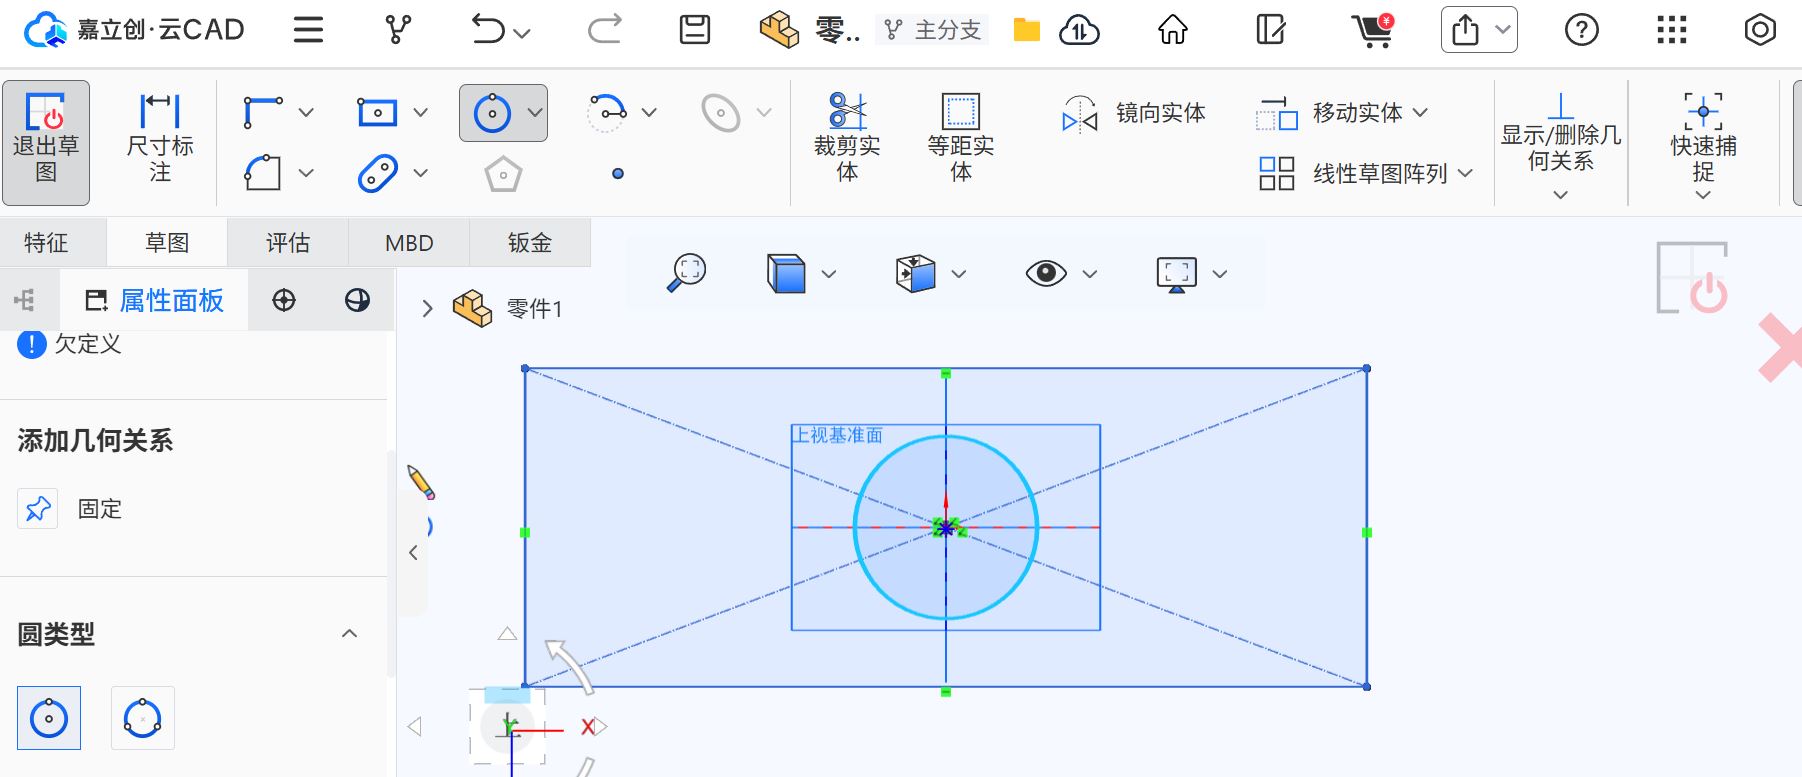Select the Offset Entities (等距实体) tool
The height and width of the screenshot is (777, 1802).
coord(960,141)
